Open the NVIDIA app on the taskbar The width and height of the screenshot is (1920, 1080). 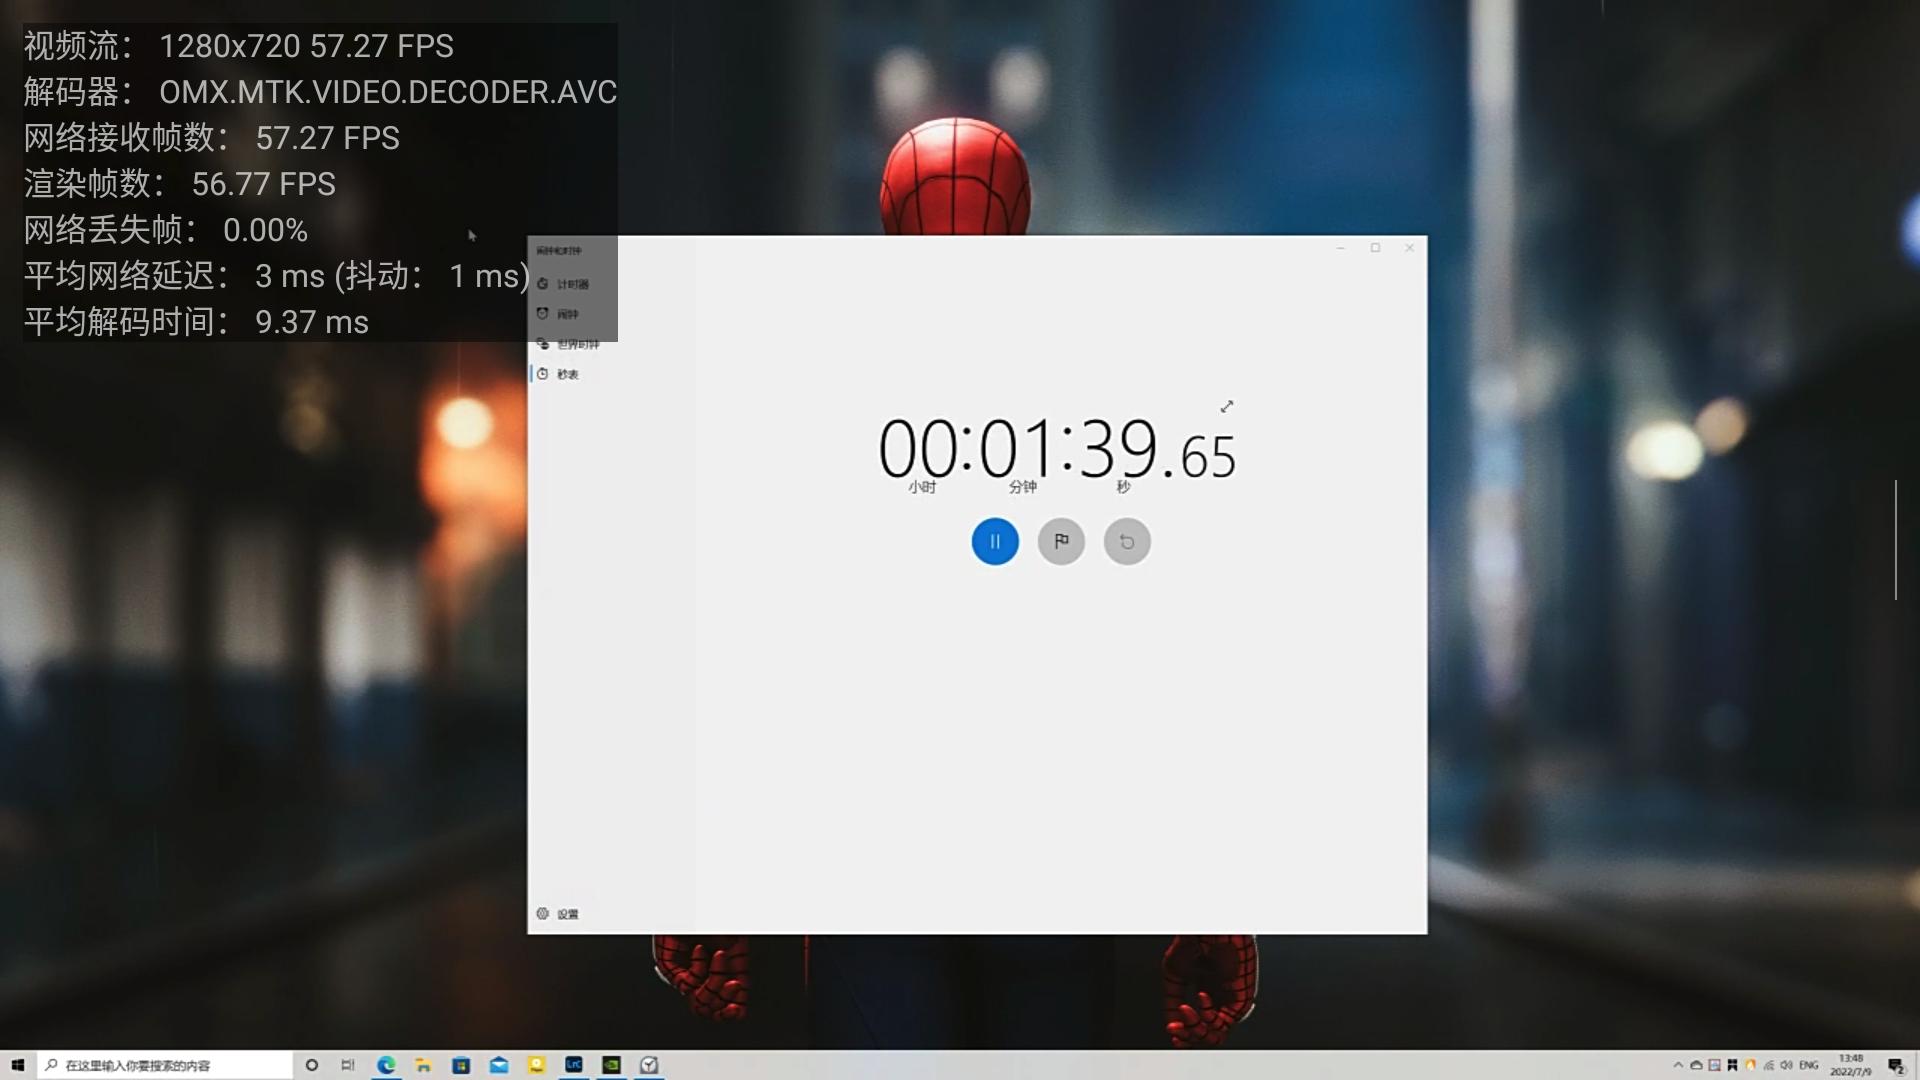(x=611, y=1065)
